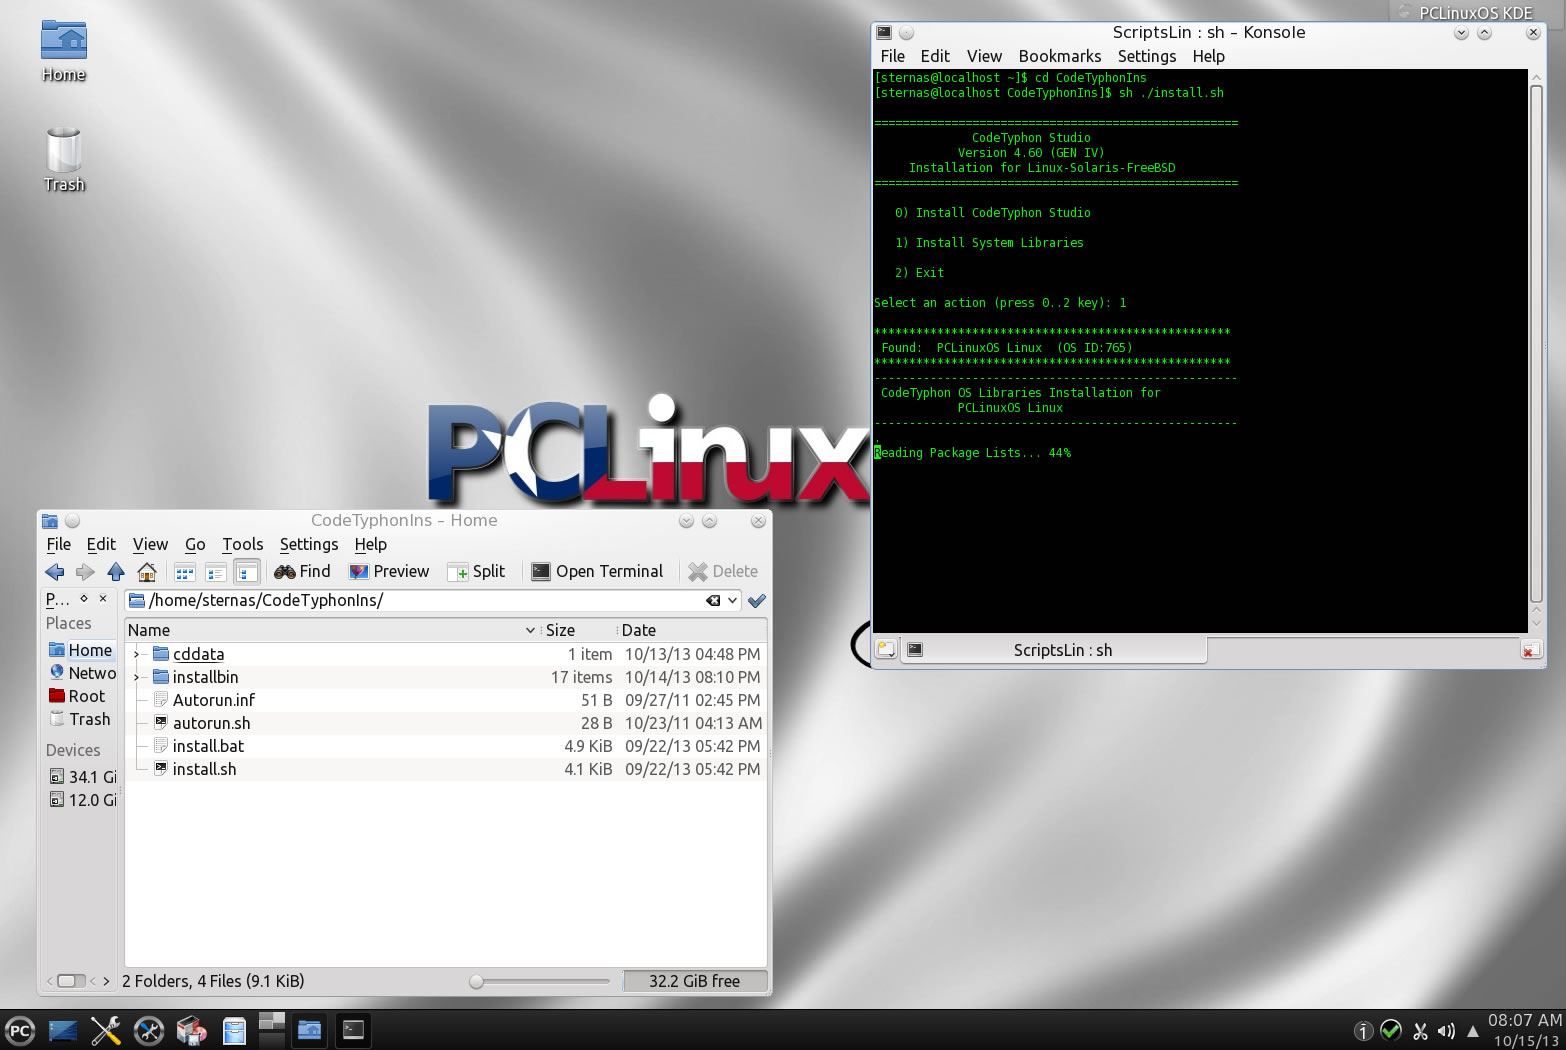This screenshot has height=1050, width=1566.
Task: Close the current Konsole tab using red icon
Action: click(1530, 650)
